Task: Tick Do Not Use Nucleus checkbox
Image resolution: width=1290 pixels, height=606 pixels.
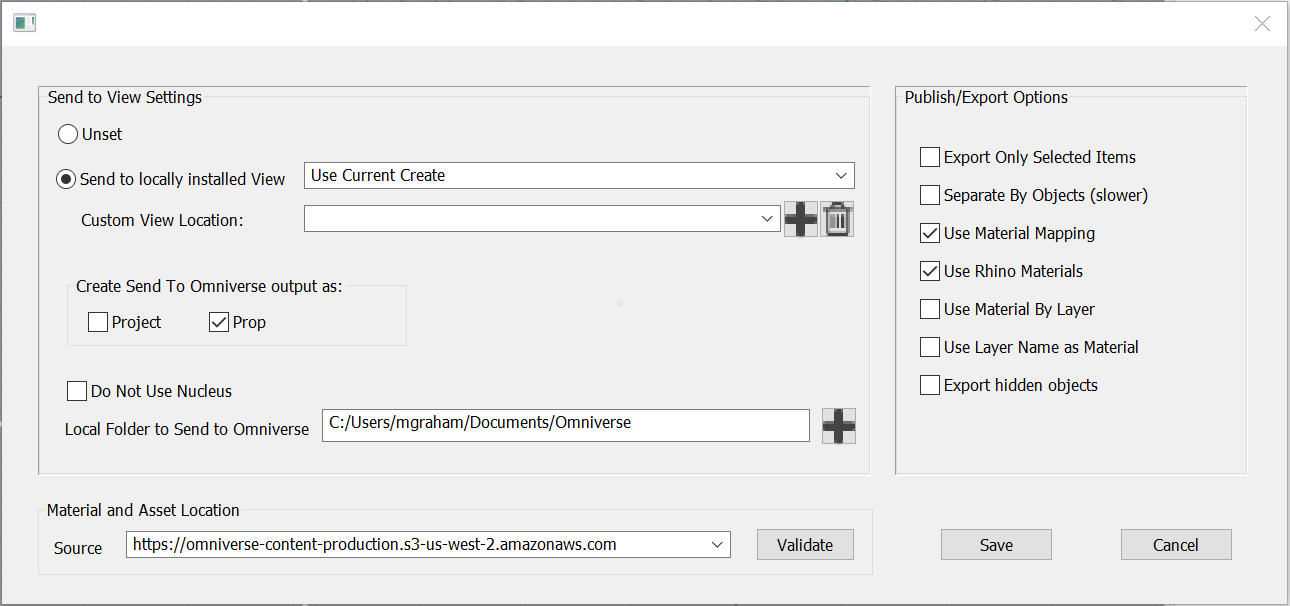Action: (x=77, y=391)
